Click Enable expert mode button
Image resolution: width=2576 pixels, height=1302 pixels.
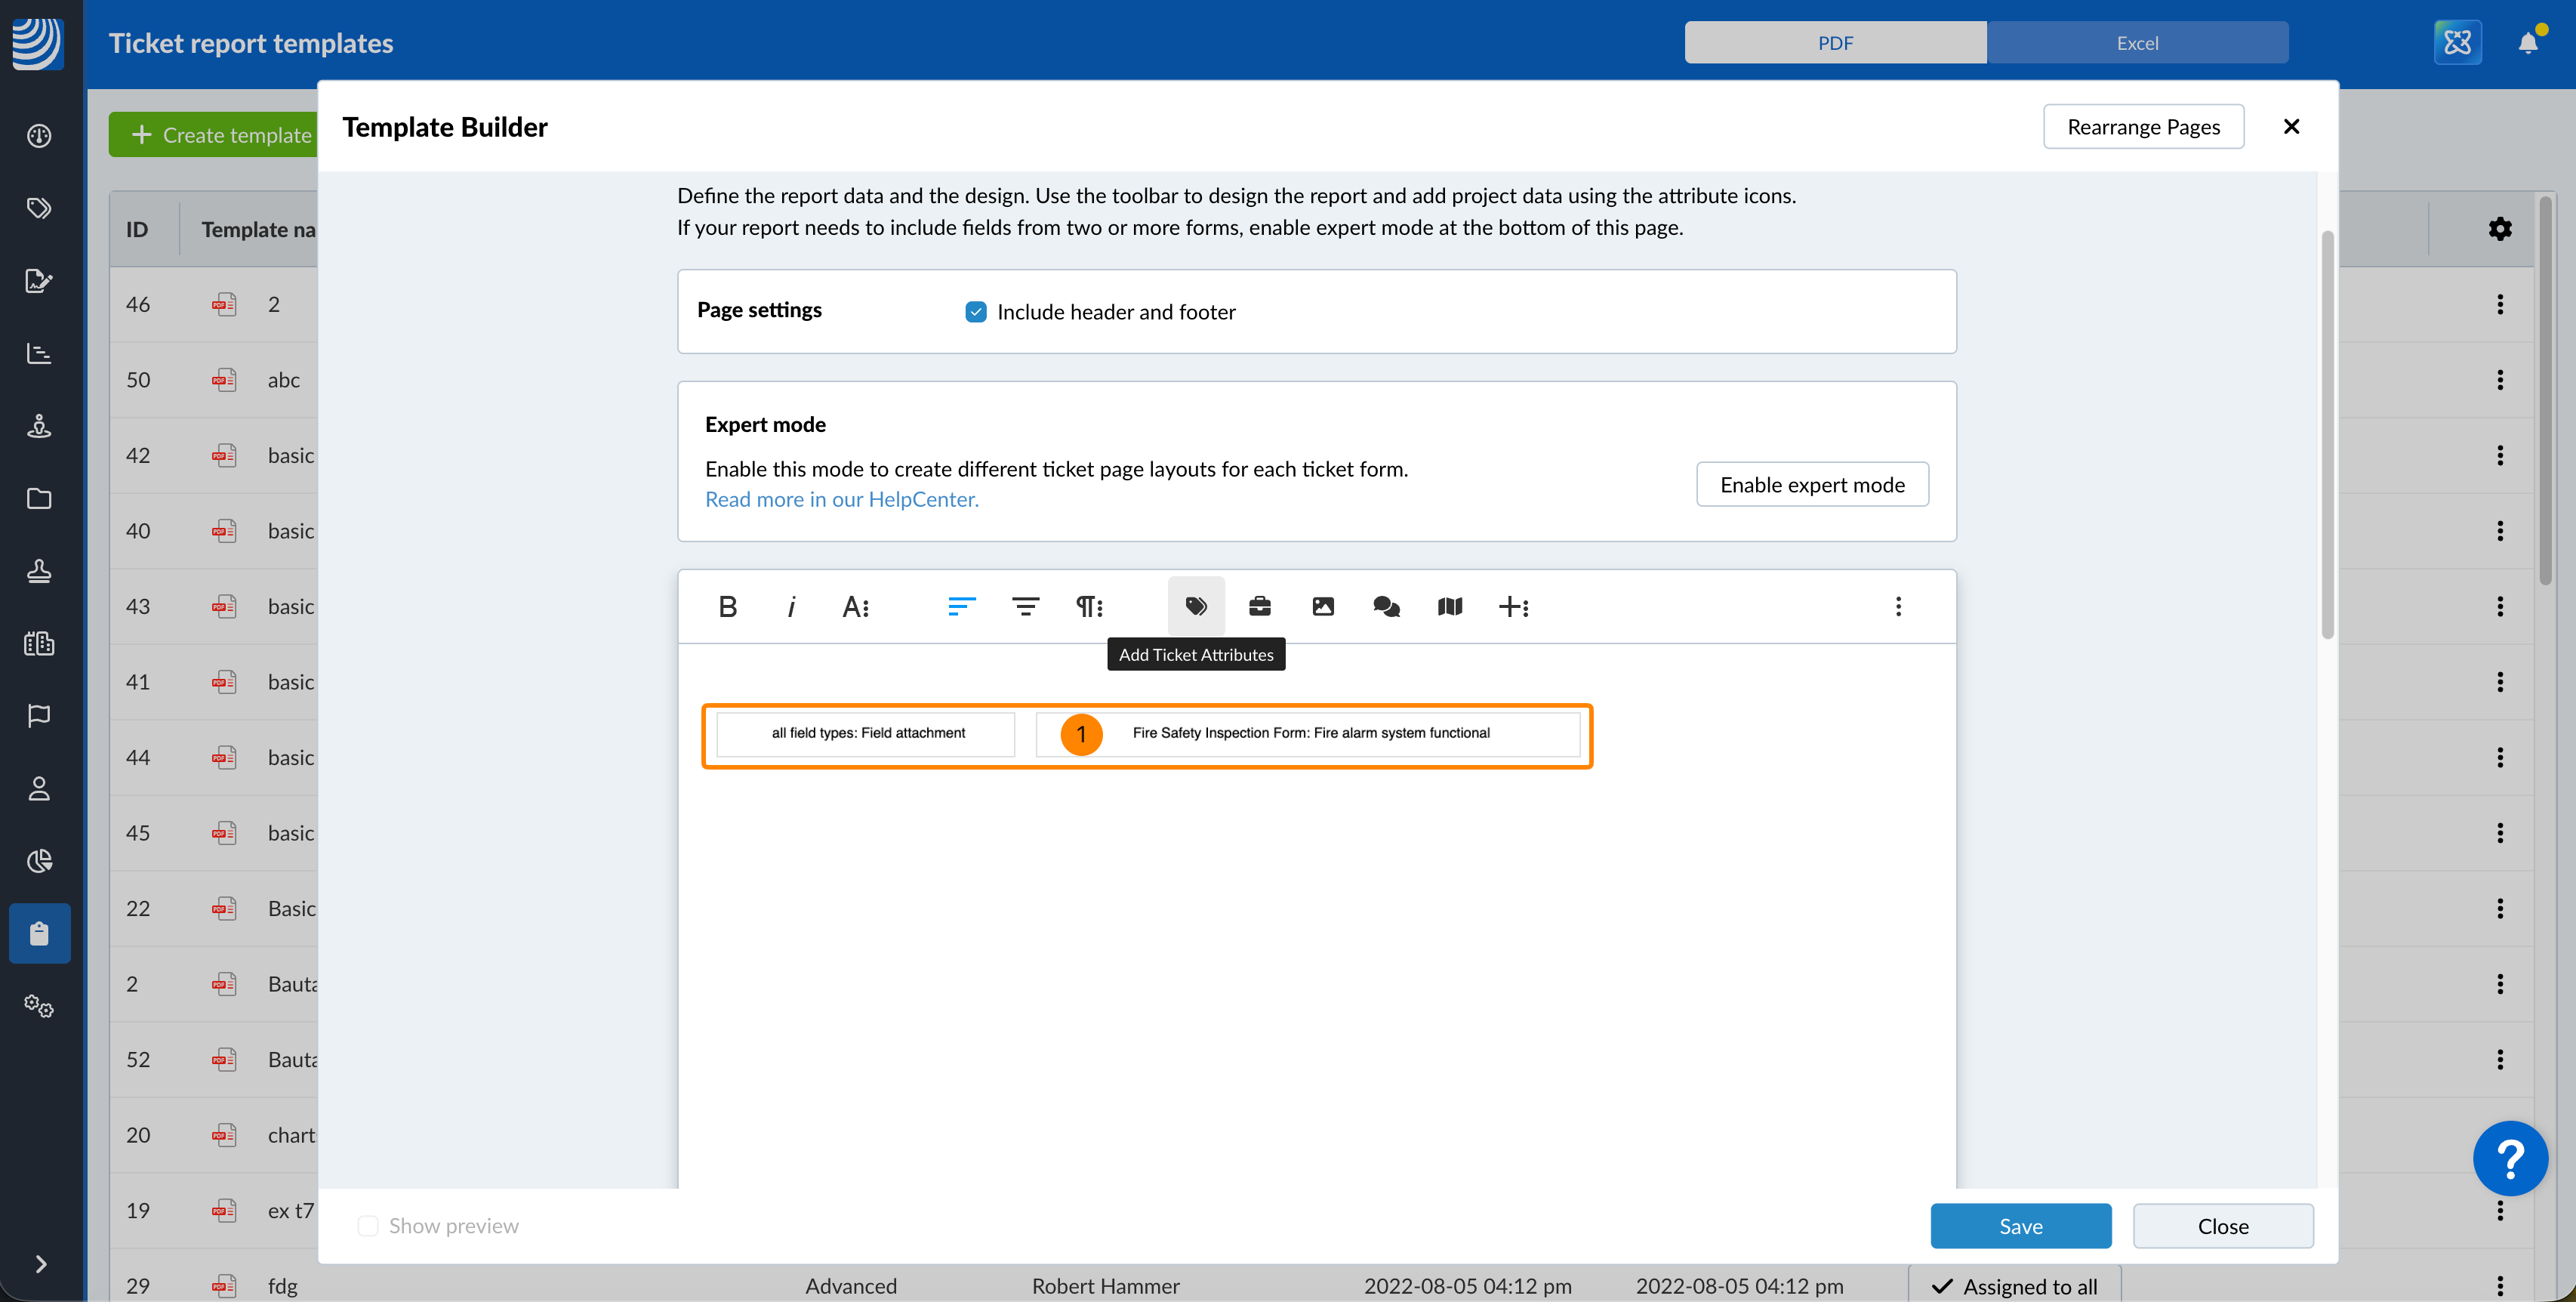1811,485
